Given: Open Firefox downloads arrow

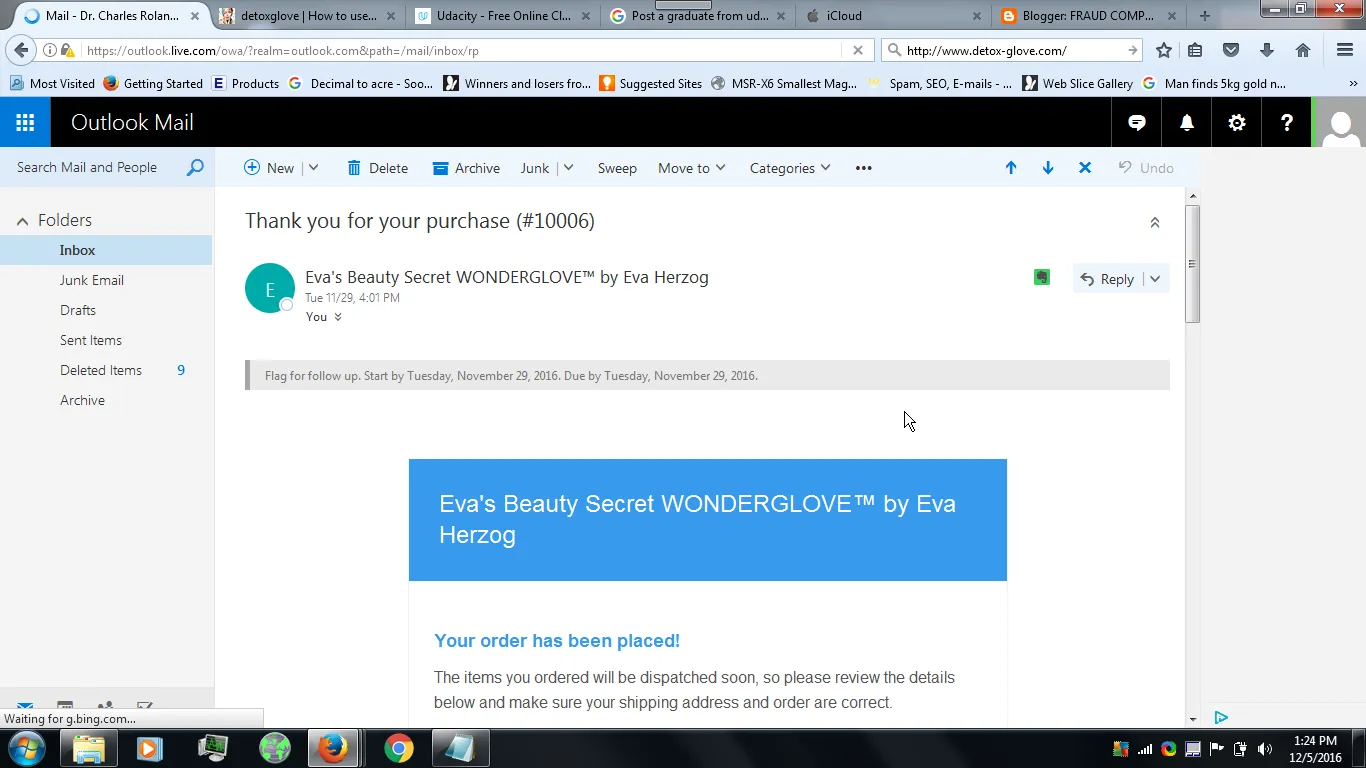Looking at the screenshot, I should (1267, 50).
